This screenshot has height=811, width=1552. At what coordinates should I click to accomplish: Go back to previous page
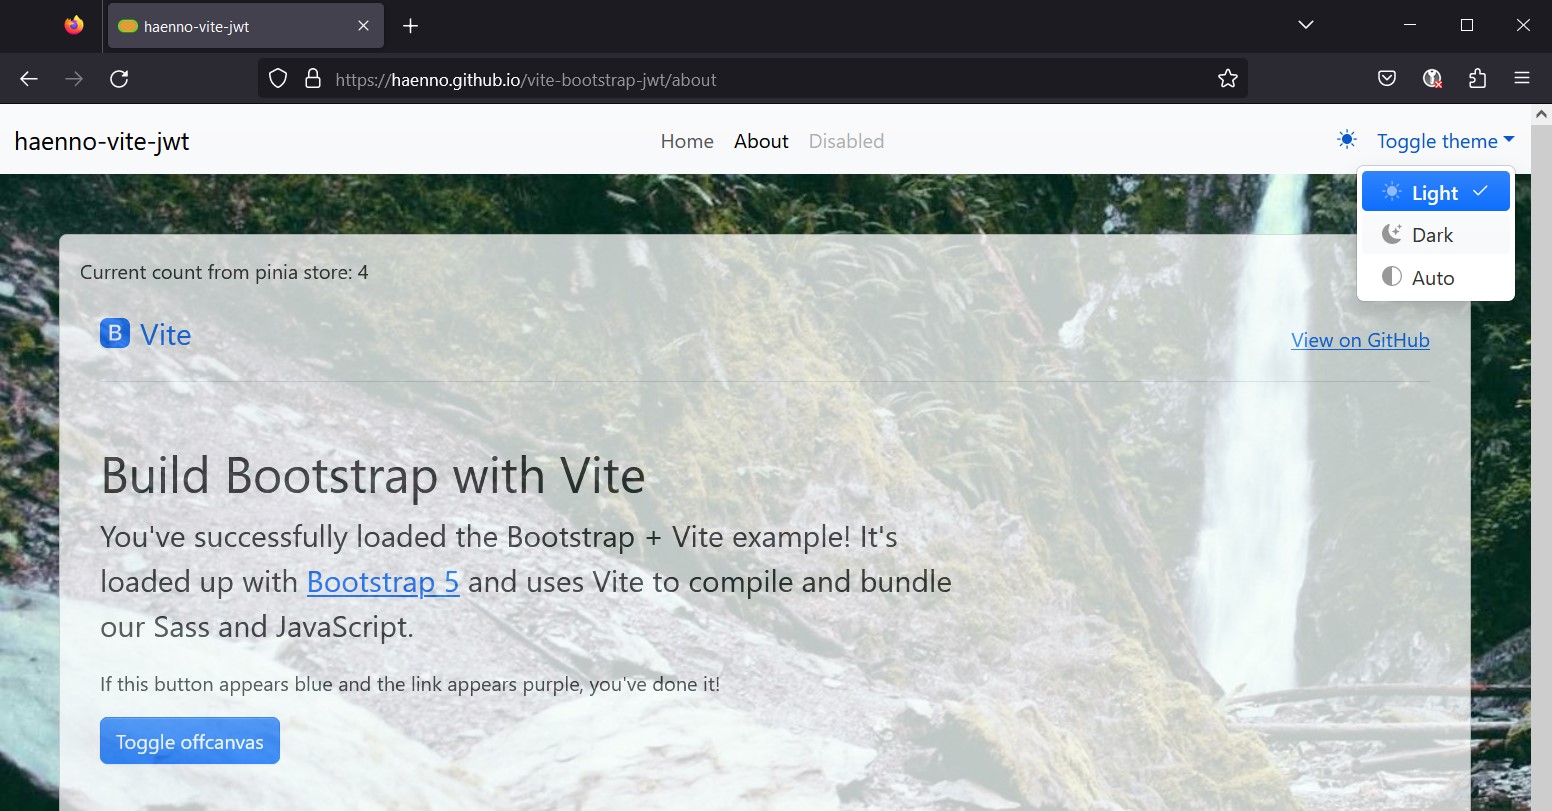coord(29,79)
